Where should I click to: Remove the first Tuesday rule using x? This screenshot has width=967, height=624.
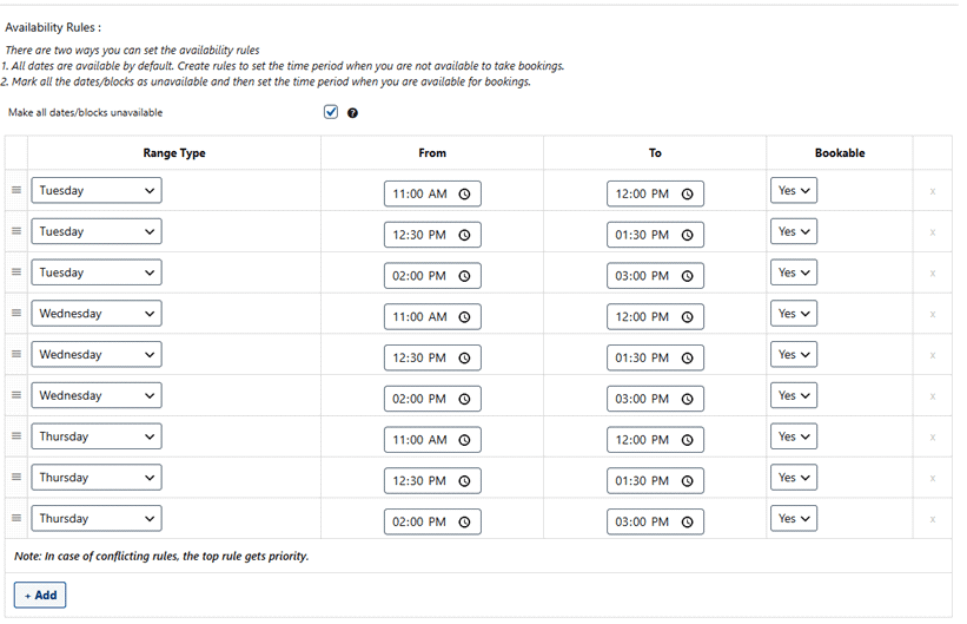932,191
